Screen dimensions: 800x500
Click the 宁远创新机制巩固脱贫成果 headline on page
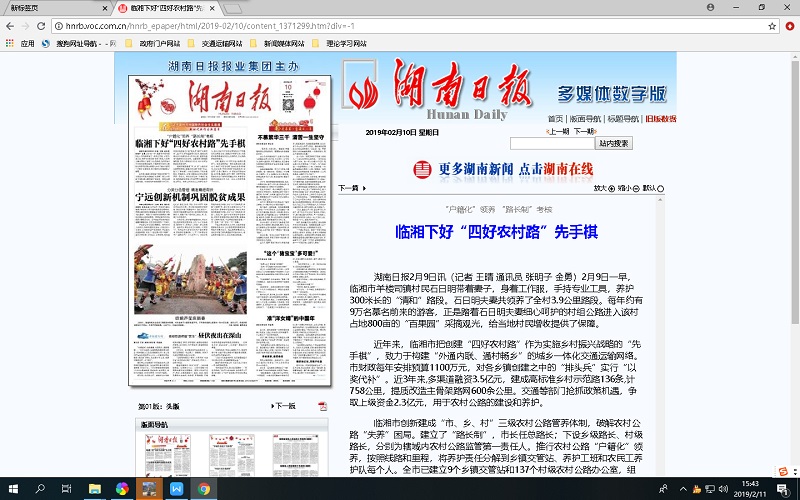pyautogui.click(x=190, y=197)
